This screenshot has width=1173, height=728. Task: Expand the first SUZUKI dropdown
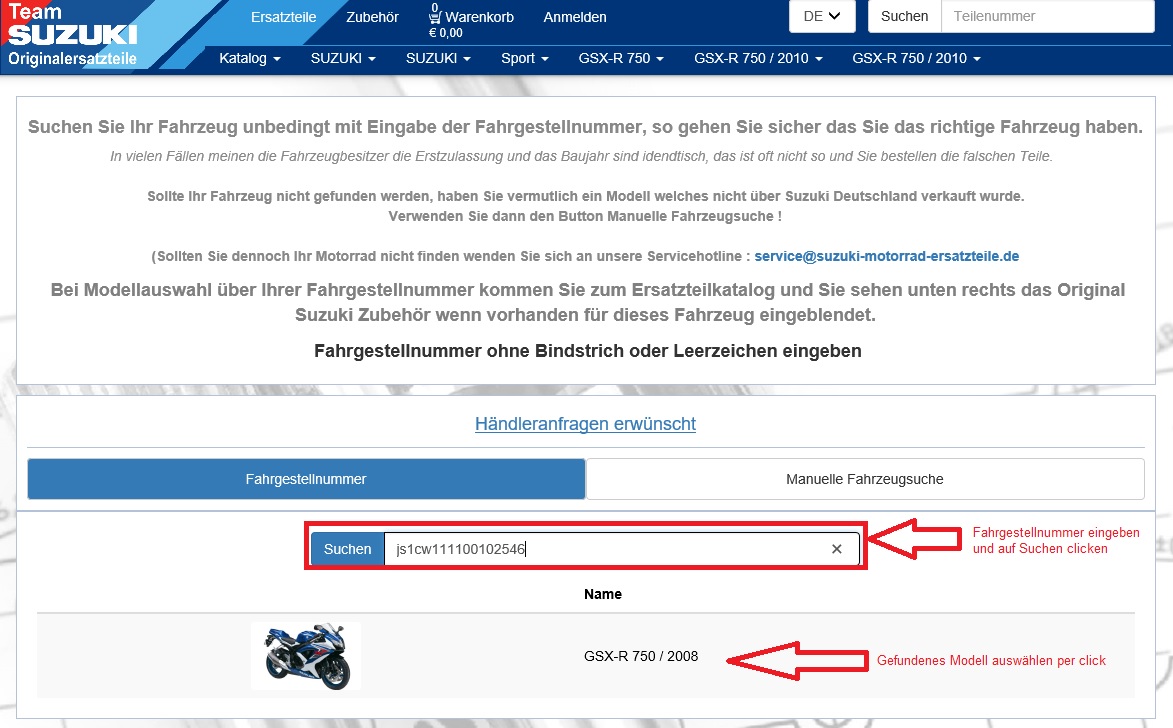point(343,58)
